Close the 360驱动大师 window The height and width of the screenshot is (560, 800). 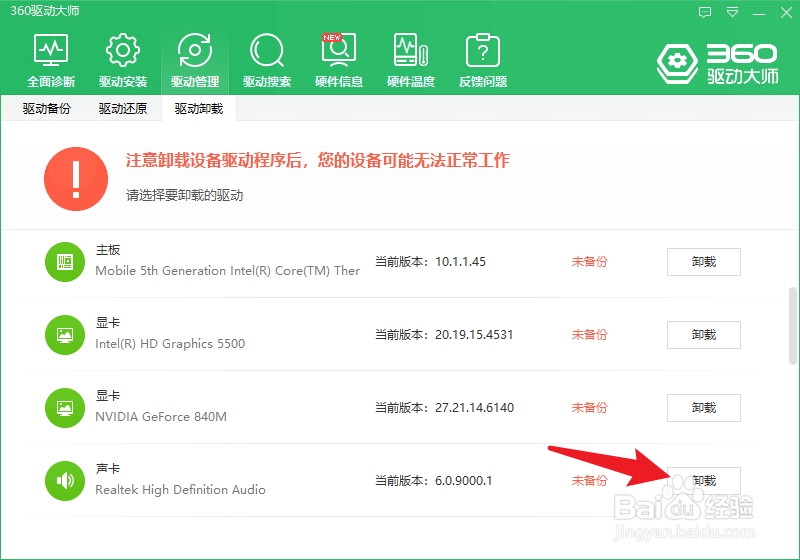pyautogui.click(x=786, y=12)
